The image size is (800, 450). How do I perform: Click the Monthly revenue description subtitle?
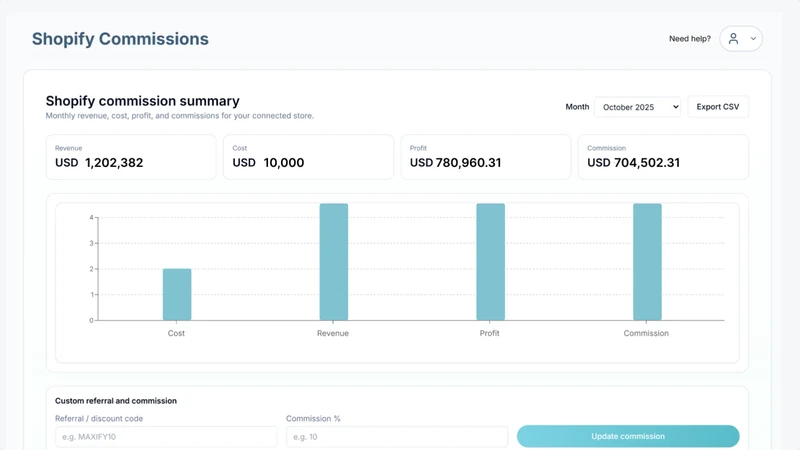click(x=180, y=116)
